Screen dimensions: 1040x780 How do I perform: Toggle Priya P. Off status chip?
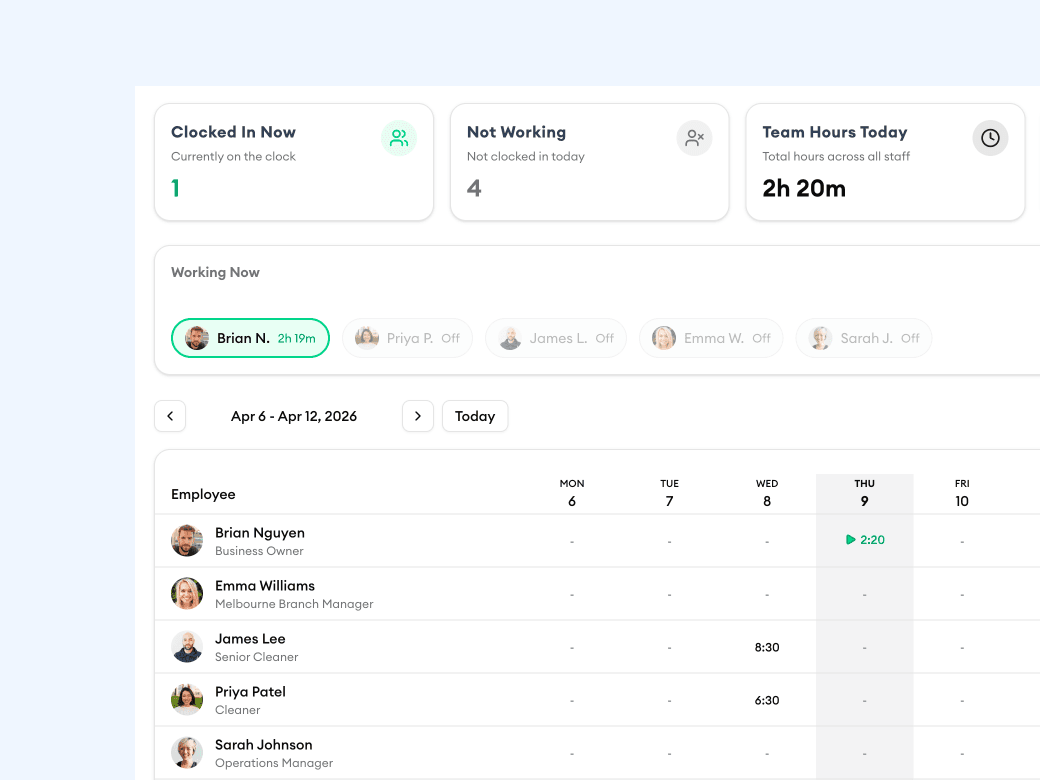407,338
